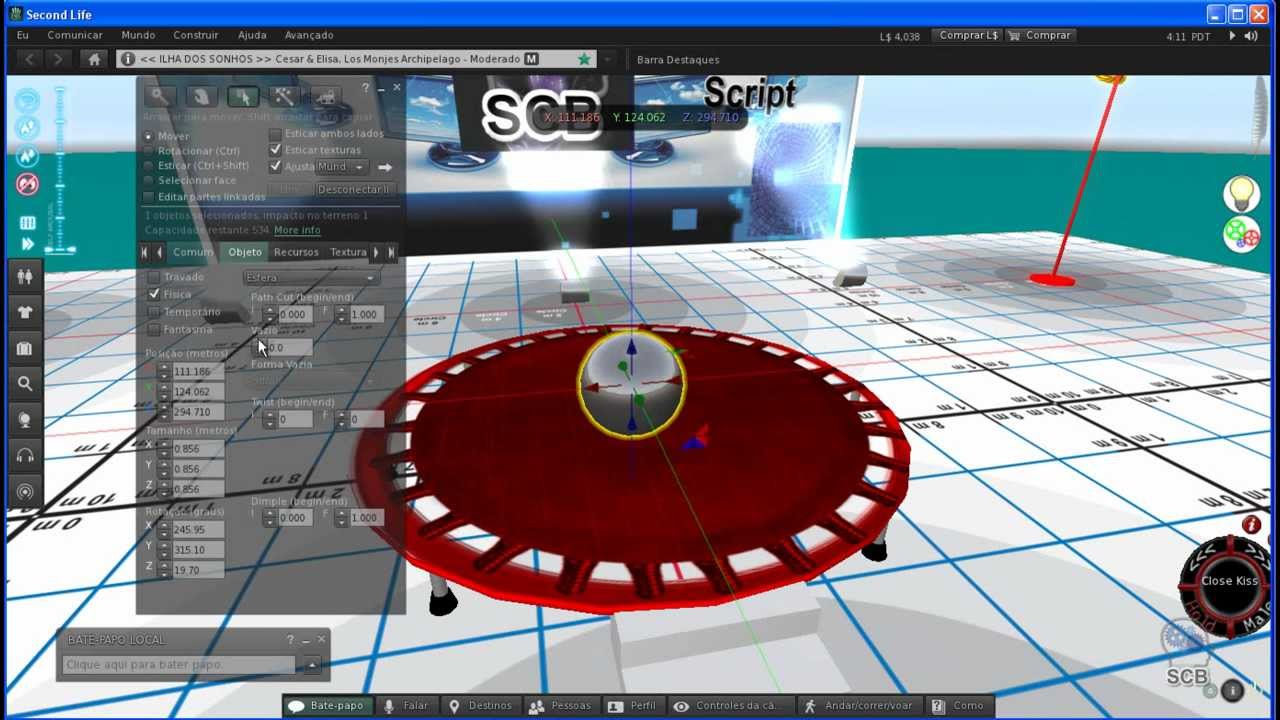Click the Comprar shopping cart button
1280x720 pixels.
[x=1040, y=35]
